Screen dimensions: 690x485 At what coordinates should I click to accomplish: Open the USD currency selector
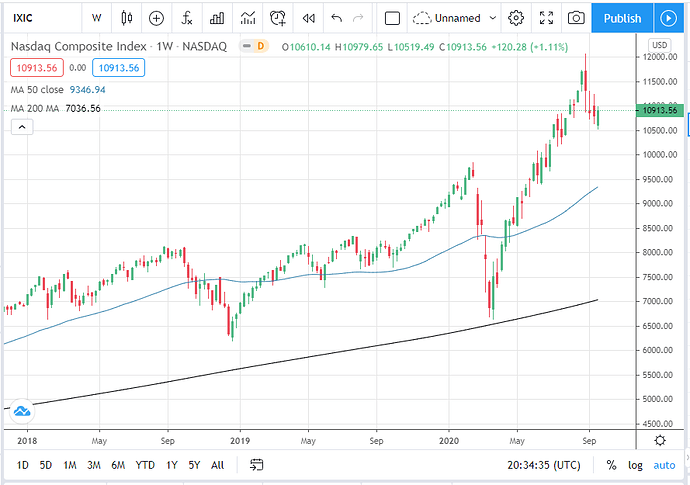(x=659, y=45)
